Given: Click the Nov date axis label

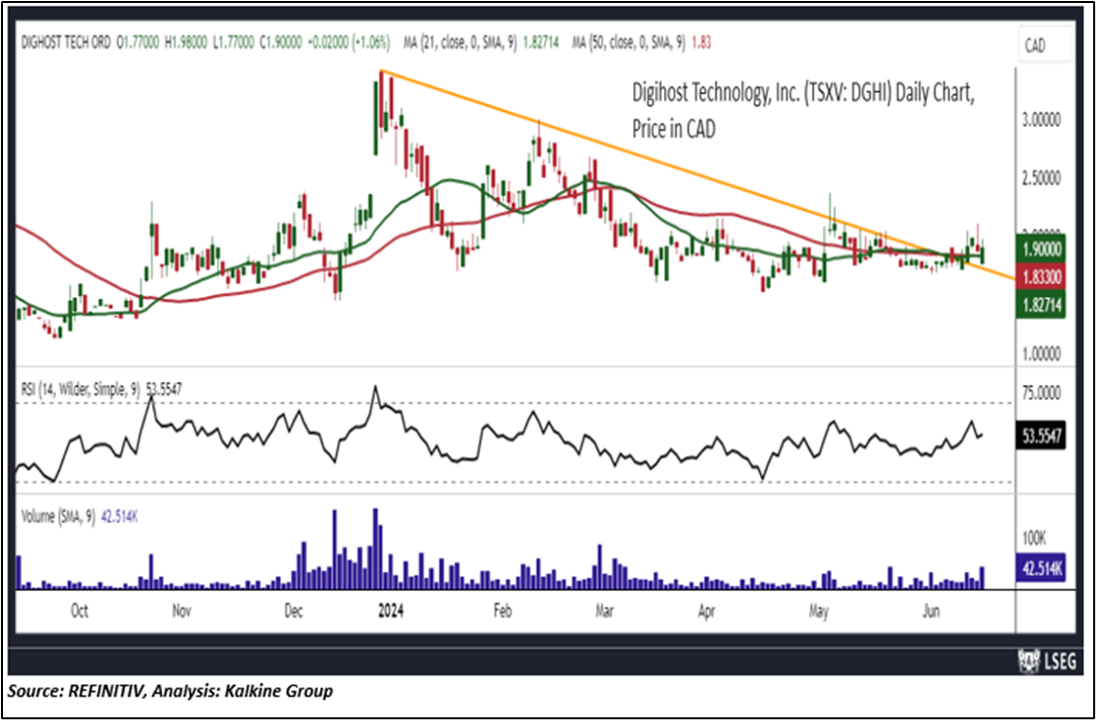Looking at the screenshot, I should click(181, 611).
